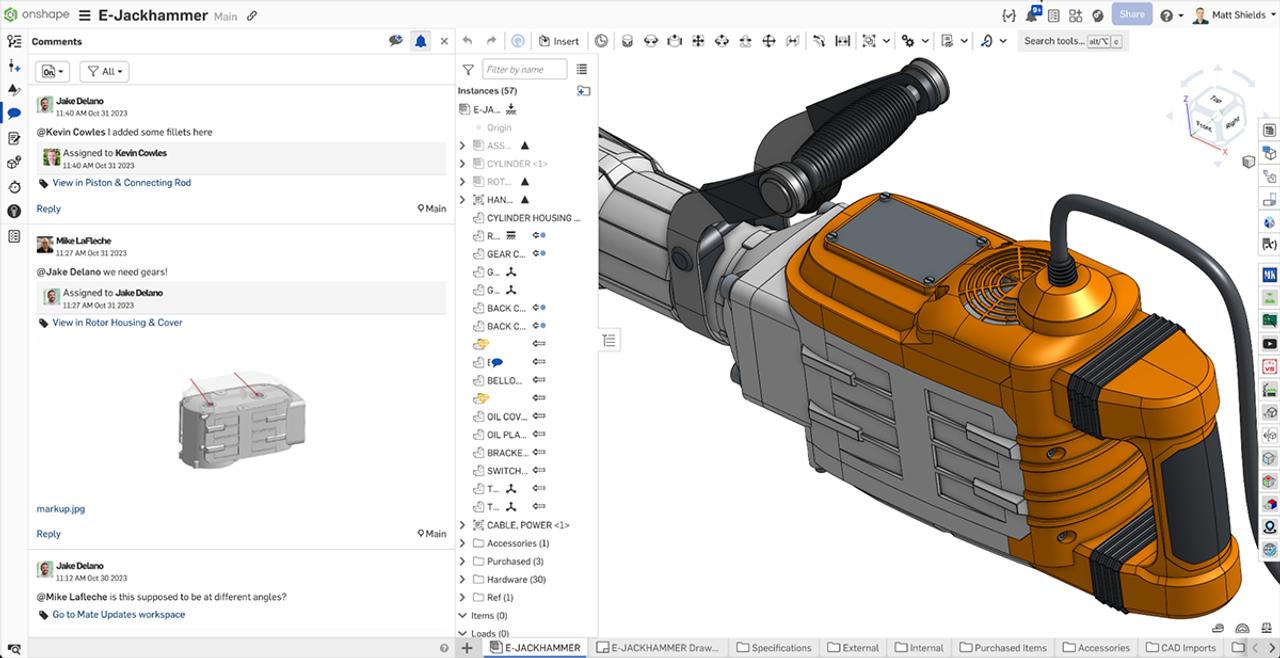The height and width of the screenshot is (658, 1280).
Task: Click the stopwatch icon in the left sidebar
Action: click(x=13, y=187)
